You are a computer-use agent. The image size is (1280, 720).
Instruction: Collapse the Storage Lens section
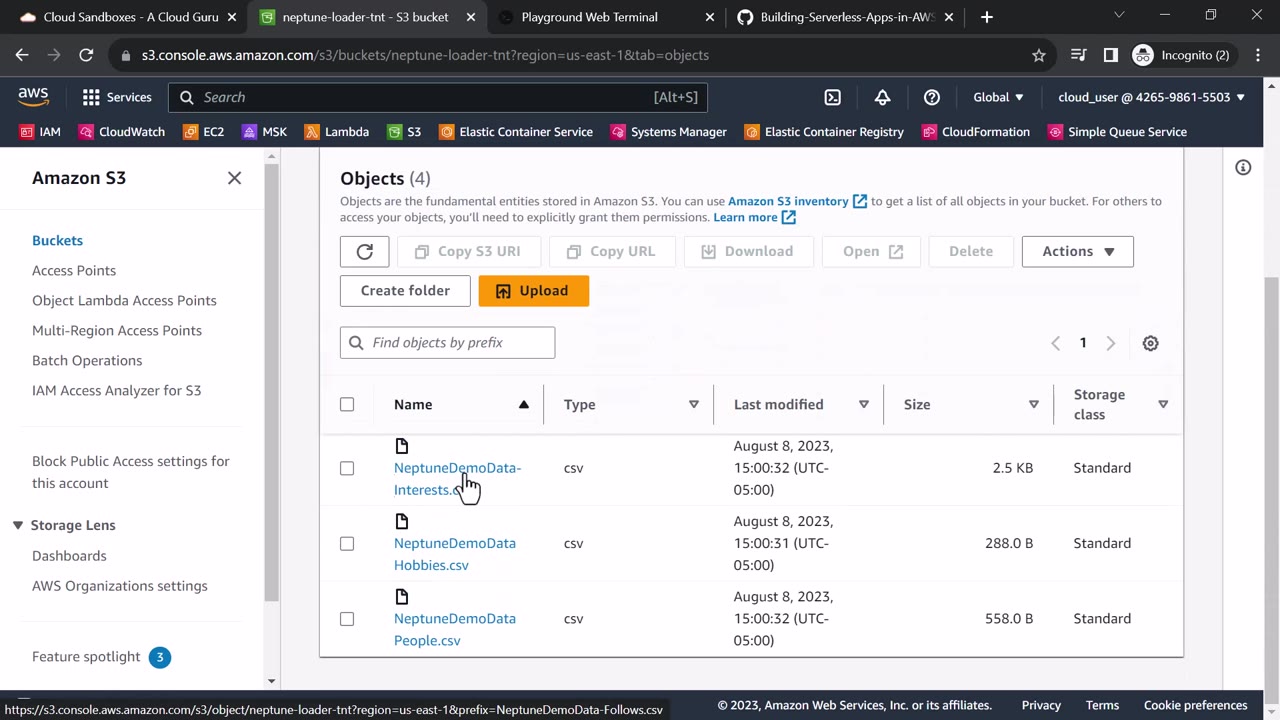point(18,525)
